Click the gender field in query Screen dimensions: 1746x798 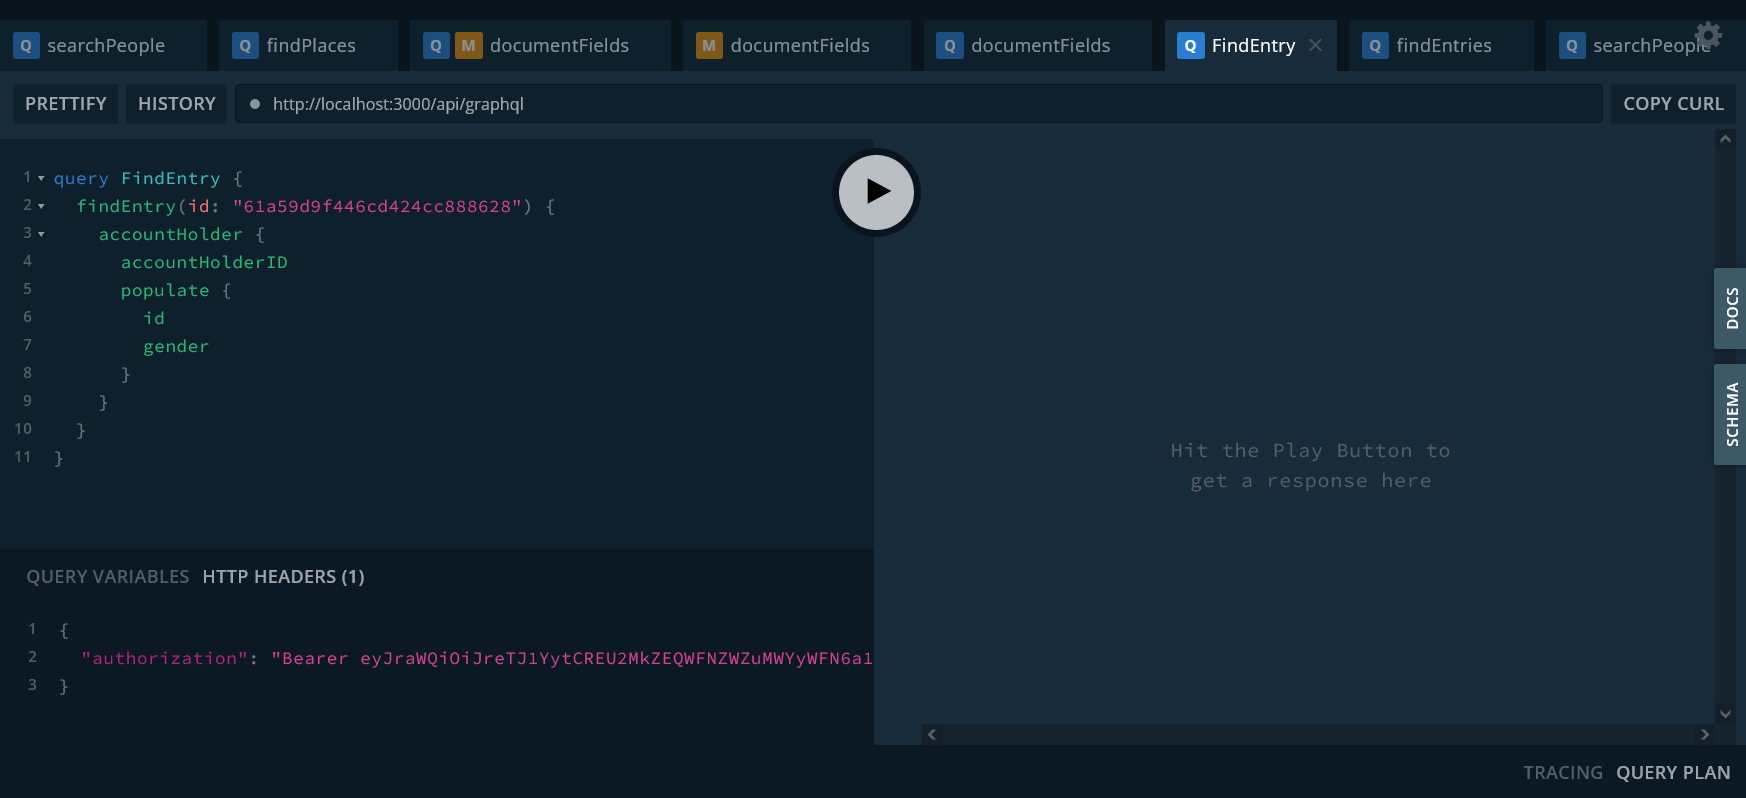(176, 346)
